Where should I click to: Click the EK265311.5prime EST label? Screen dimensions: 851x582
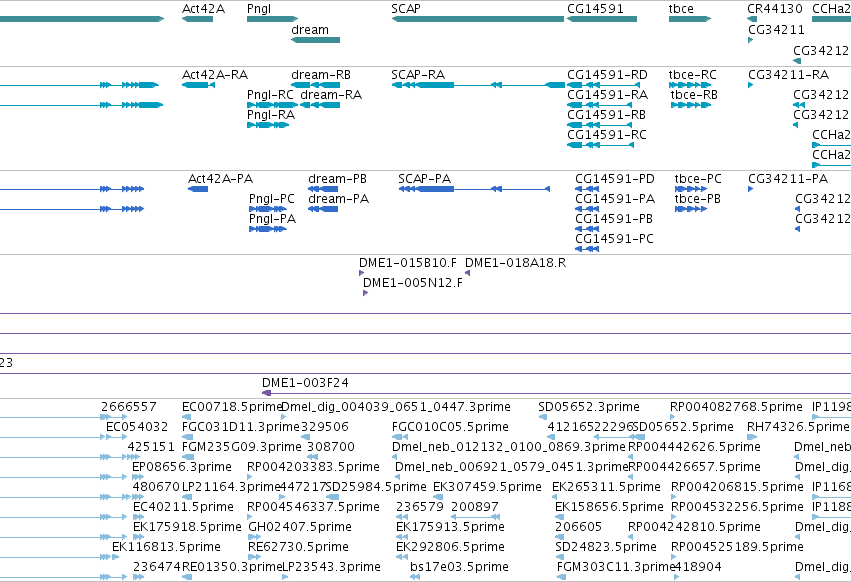(606, 487)
